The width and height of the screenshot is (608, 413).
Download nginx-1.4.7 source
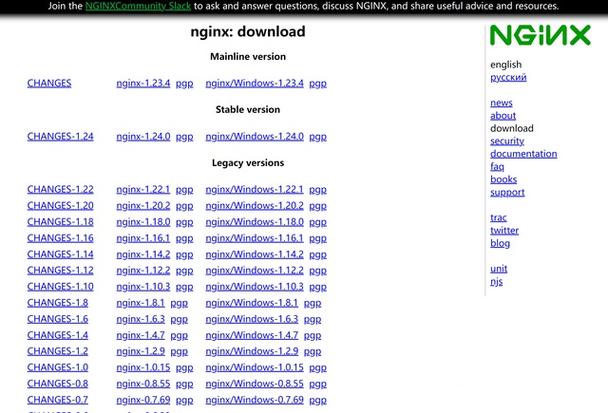tap(140, 335)
